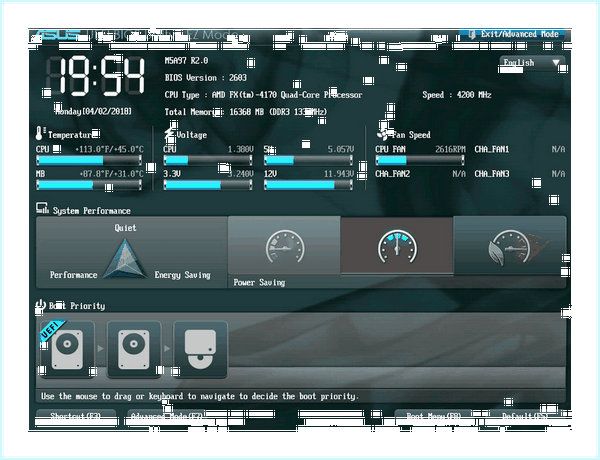The image size is (600, 460).
Task: Click the date Monday[04/02/2018]
Action: click(93, 111)
